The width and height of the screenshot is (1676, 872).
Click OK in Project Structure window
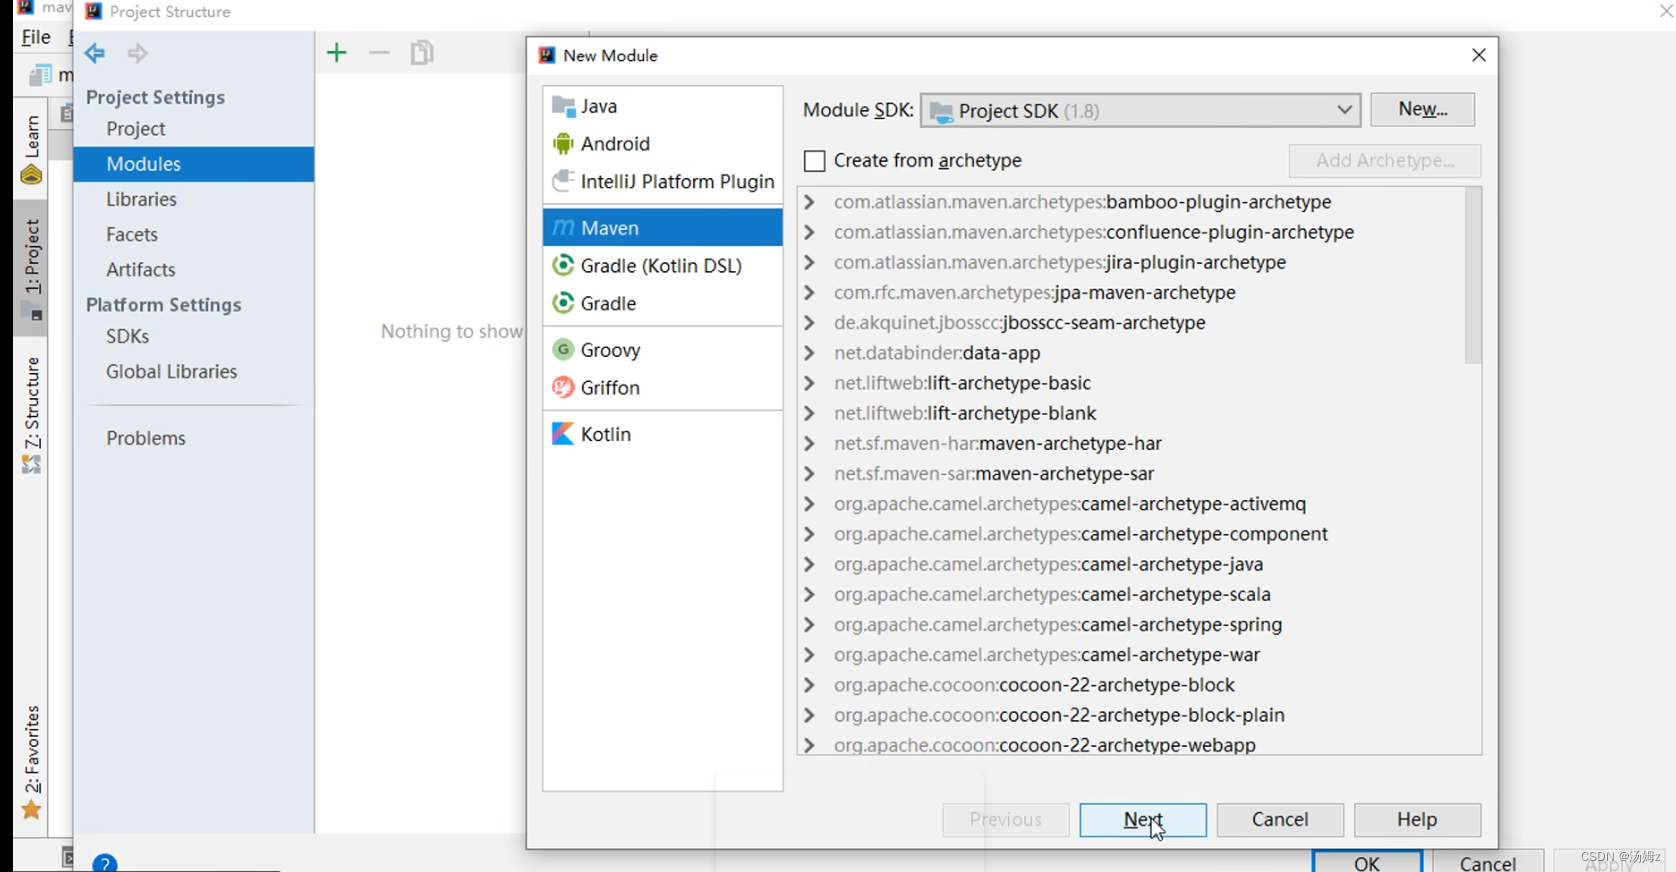[x=1367, y=862]
